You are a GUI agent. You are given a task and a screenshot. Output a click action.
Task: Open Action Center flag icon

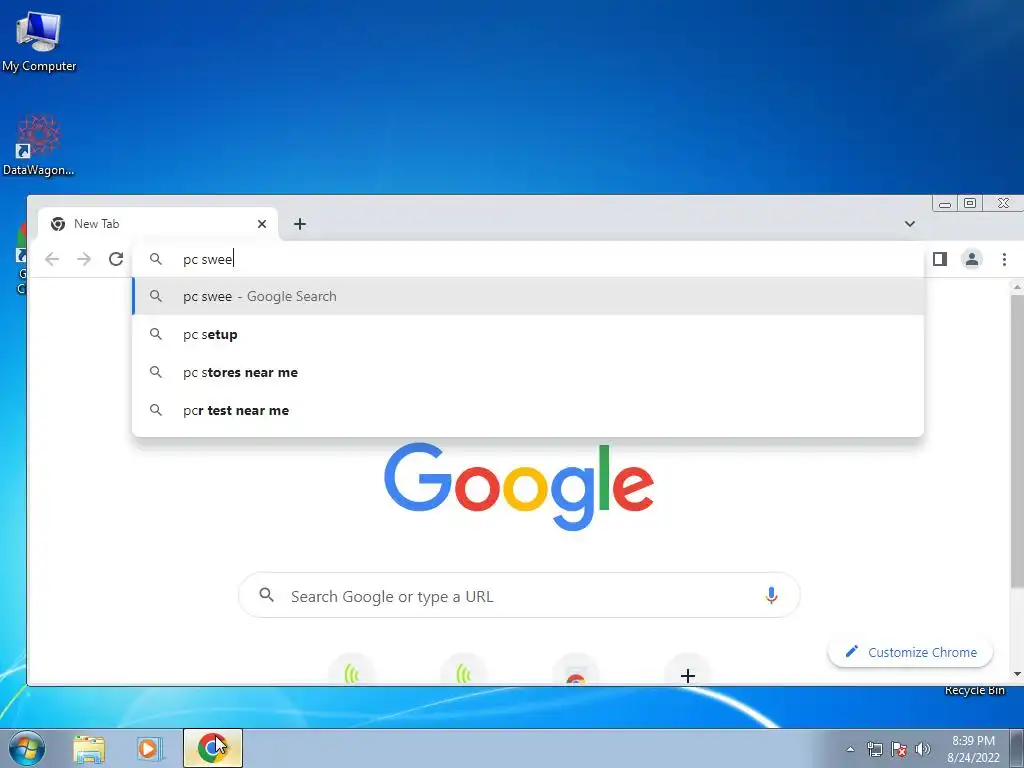tap(899, 749)
